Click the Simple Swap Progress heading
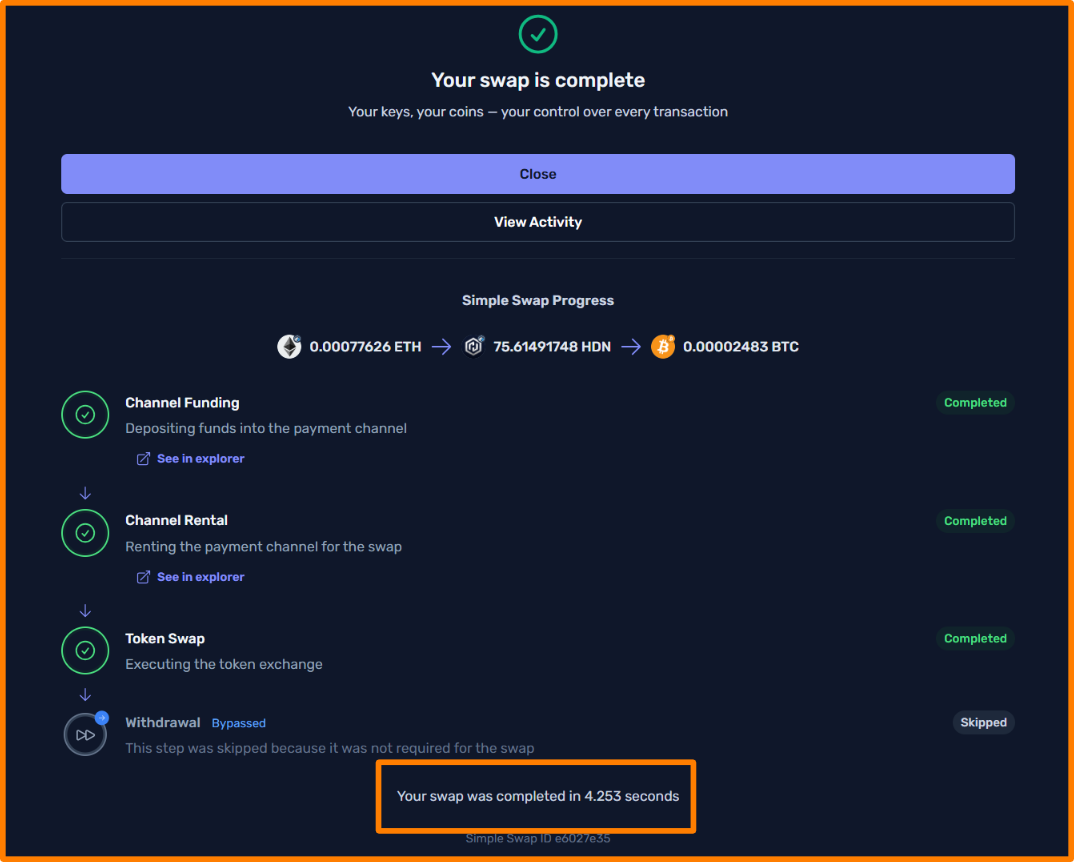 [538, 300]
